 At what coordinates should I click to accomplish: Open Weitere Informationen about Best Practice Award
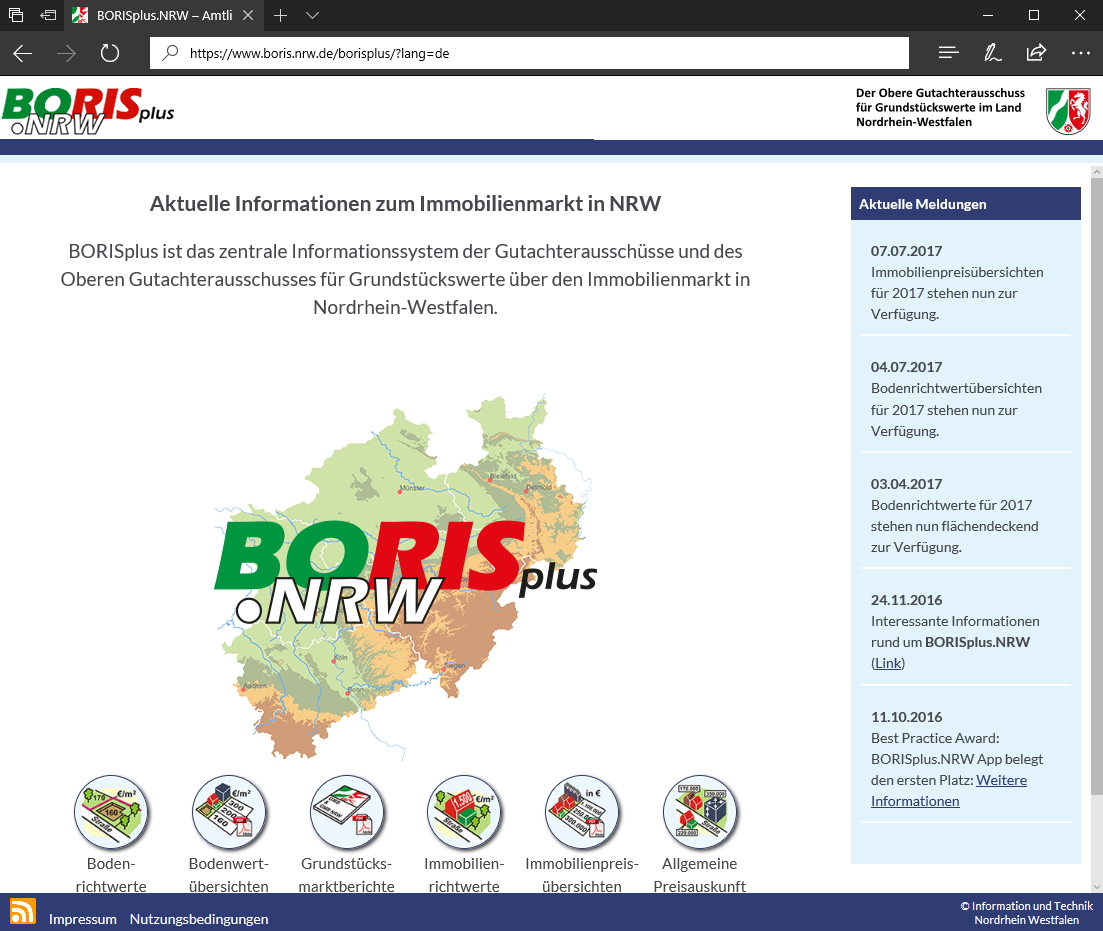pyautogui.click(x=949, y=790)
